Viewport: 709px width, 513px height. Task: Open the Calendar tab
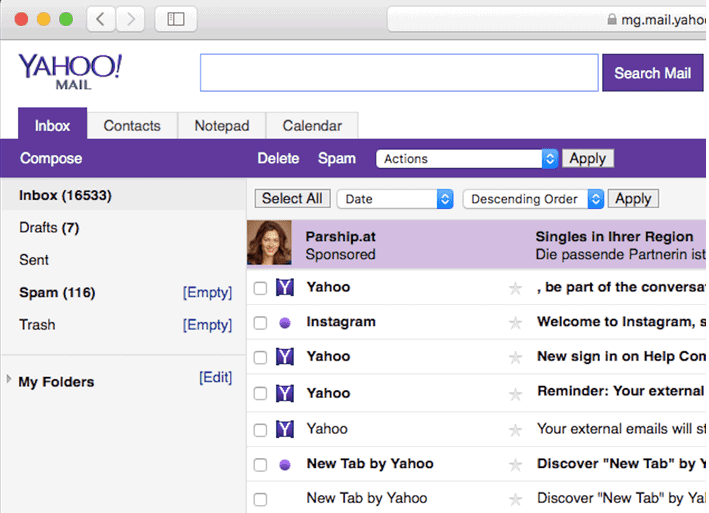[312, 126]
